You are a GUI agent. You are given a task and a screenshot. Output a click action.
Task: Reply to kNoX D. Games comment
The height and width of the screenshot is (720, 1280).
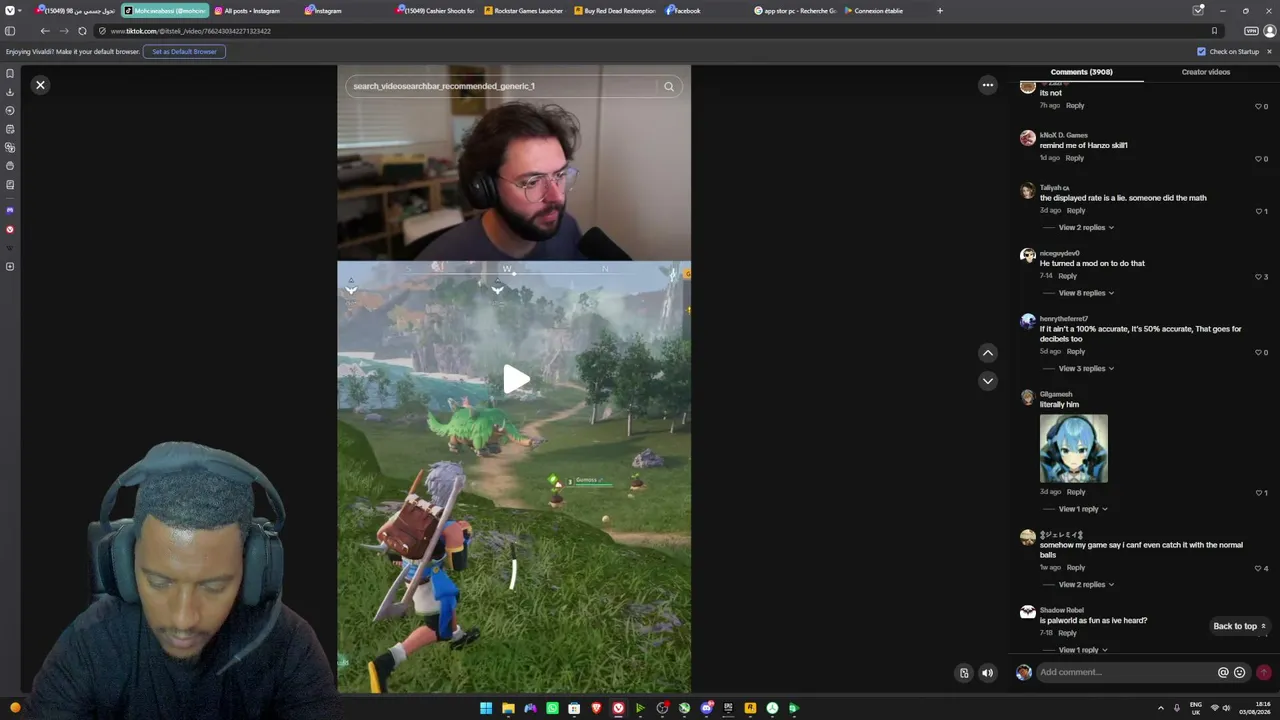[x=1075, y=158]
